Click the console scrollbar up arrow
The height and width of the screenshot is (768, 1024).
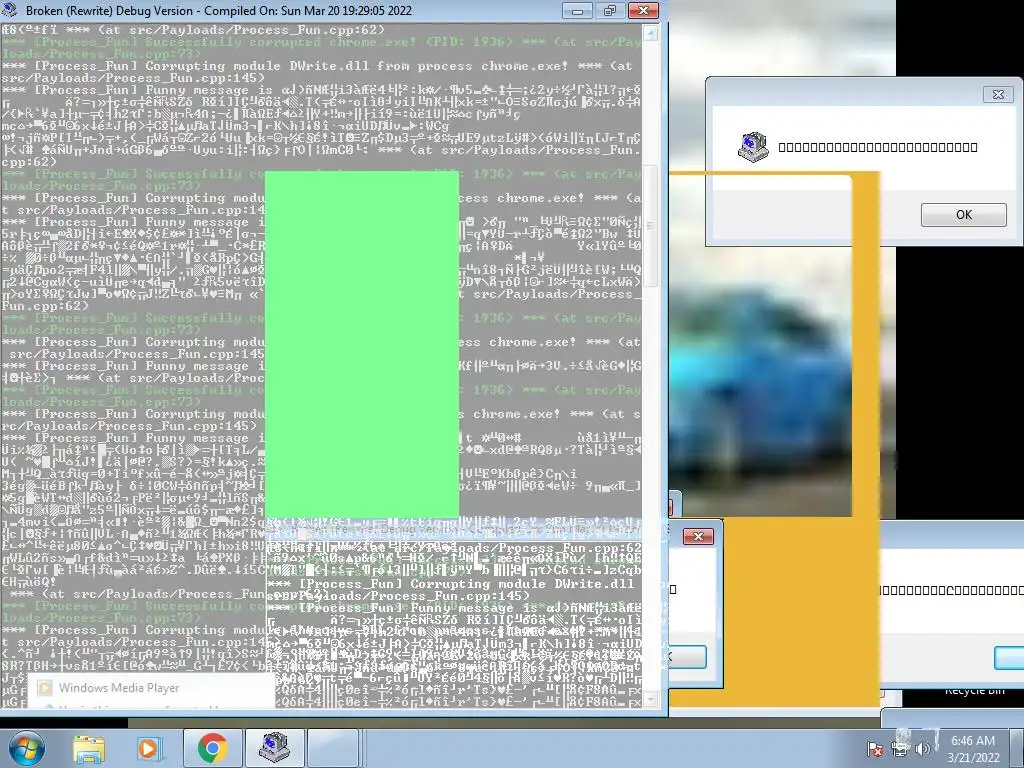650,33
